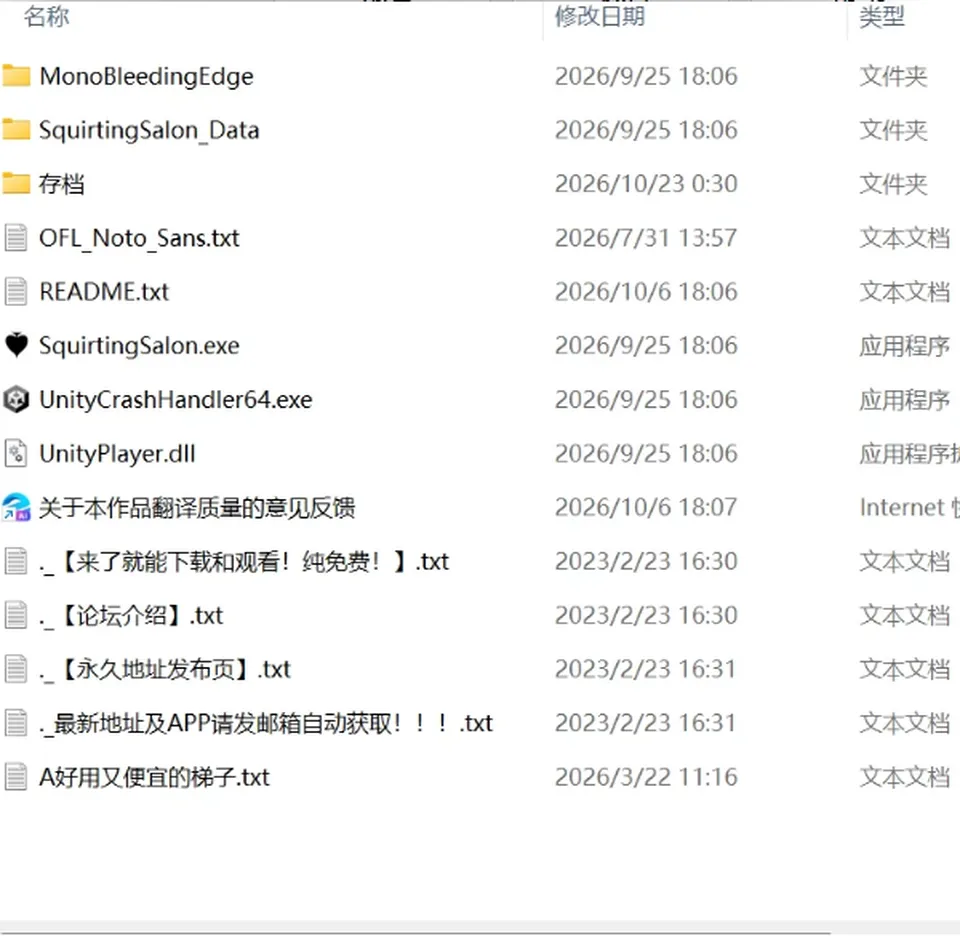Click the 2026/7/31 13:57 modified date
Viewport: 960px width, 936px height.
[x=646, y=238]
